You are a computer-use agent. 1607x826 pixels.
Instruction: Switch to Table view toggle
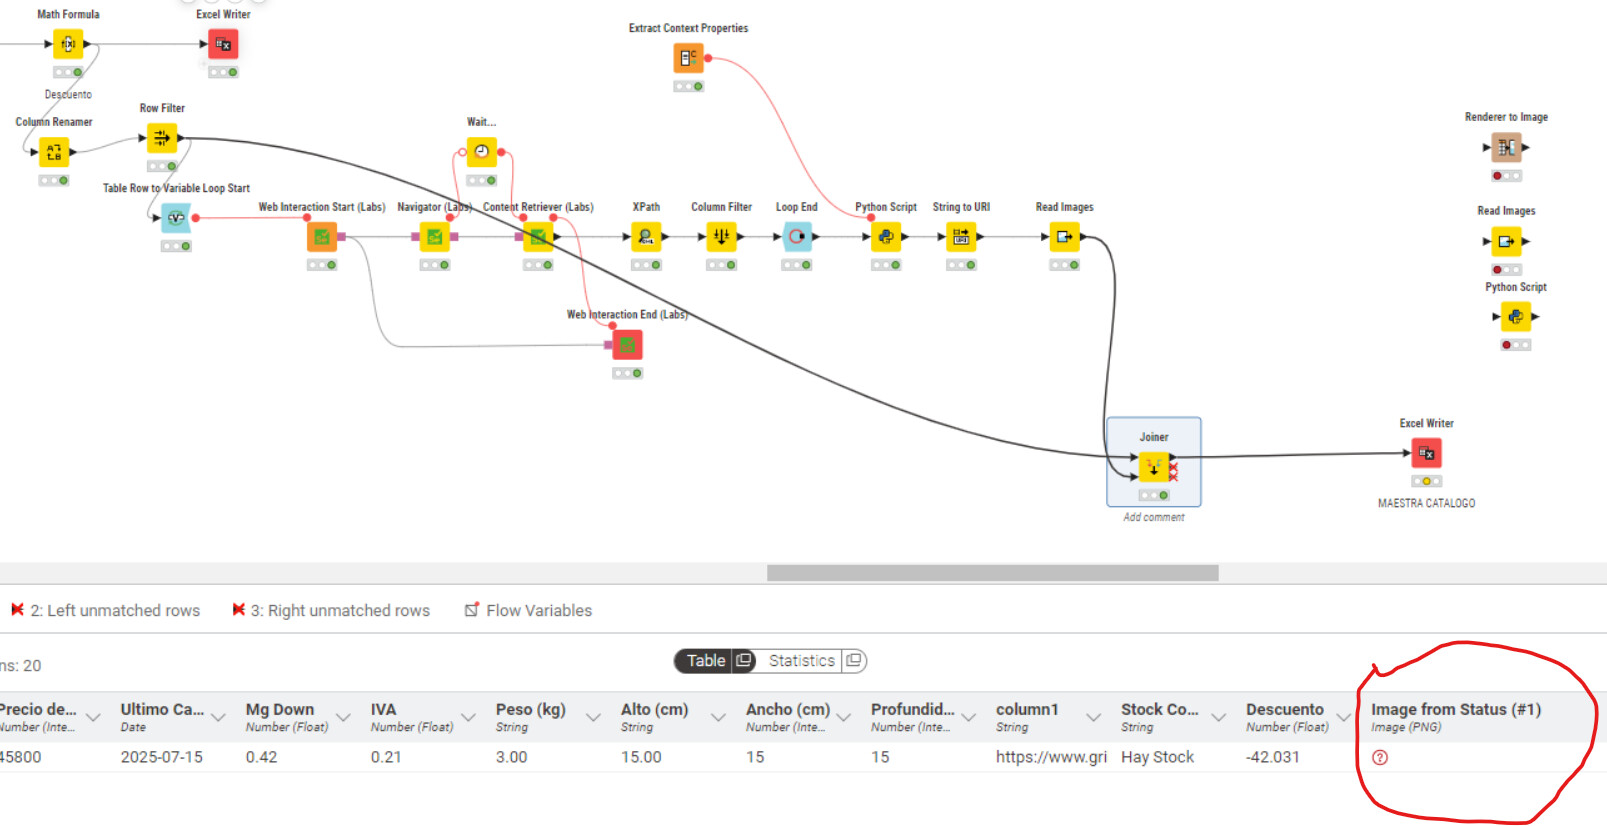(705, 661)
